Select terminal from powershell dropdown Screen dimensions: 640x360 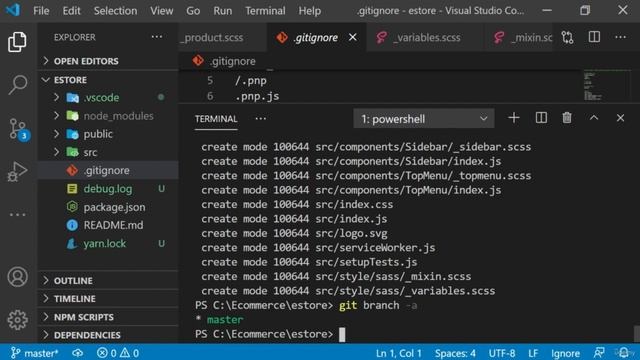[424, 119]
